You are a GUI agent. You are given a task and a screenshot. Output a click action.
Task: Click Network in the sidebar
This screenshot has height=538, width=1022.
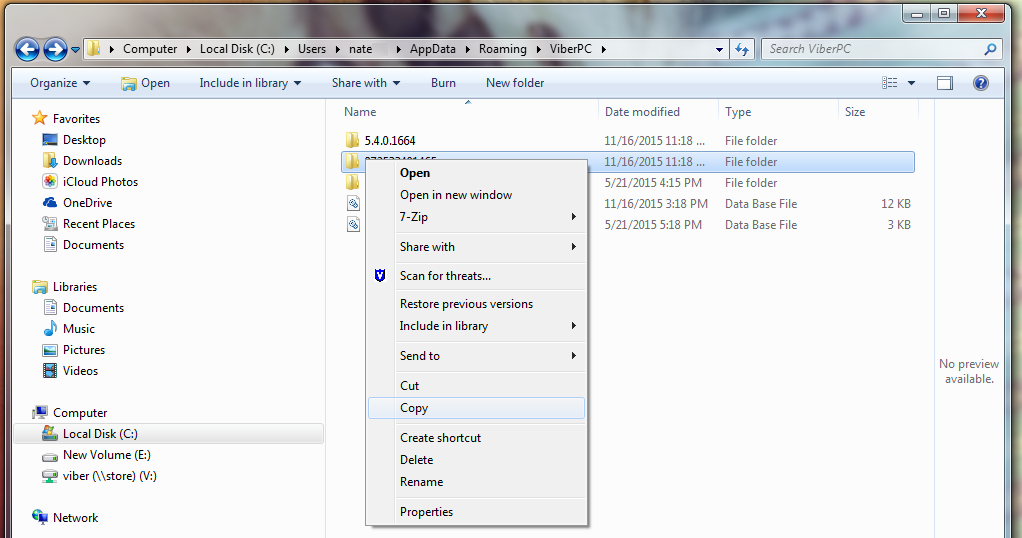(x=75, y=518)
